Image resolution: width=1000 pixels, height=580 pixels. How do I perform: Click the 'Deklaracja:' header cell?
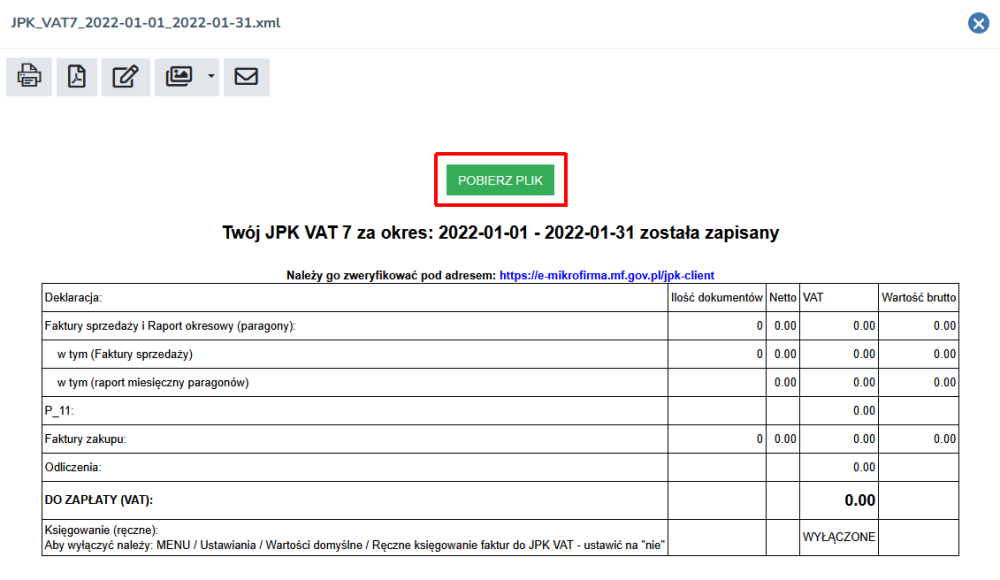(x=74, y=297)
